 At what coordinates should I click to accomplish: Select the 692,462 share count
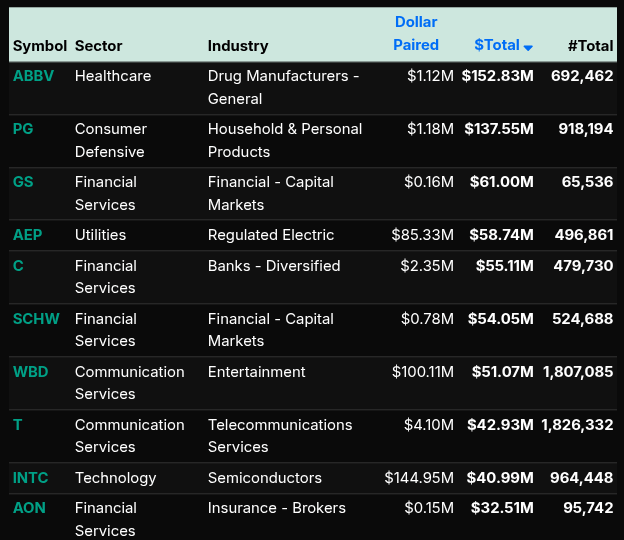582,76
